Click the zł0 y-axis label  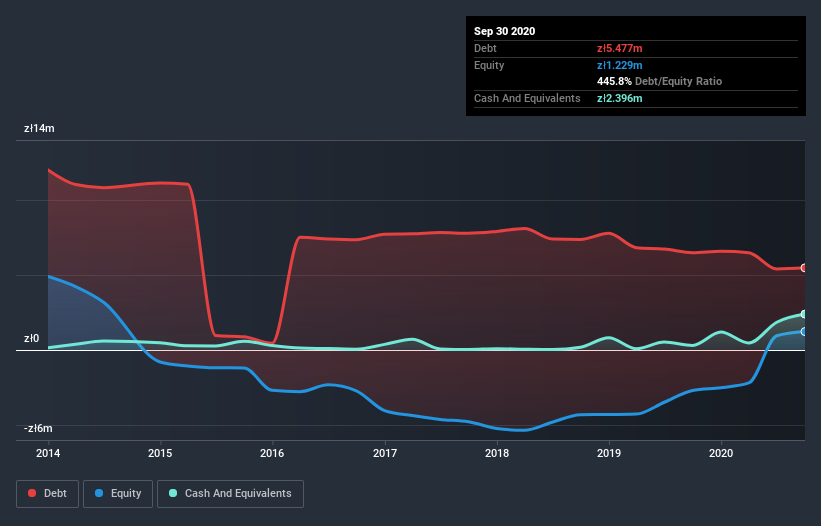pyautogui.click(x=31, y=339)
